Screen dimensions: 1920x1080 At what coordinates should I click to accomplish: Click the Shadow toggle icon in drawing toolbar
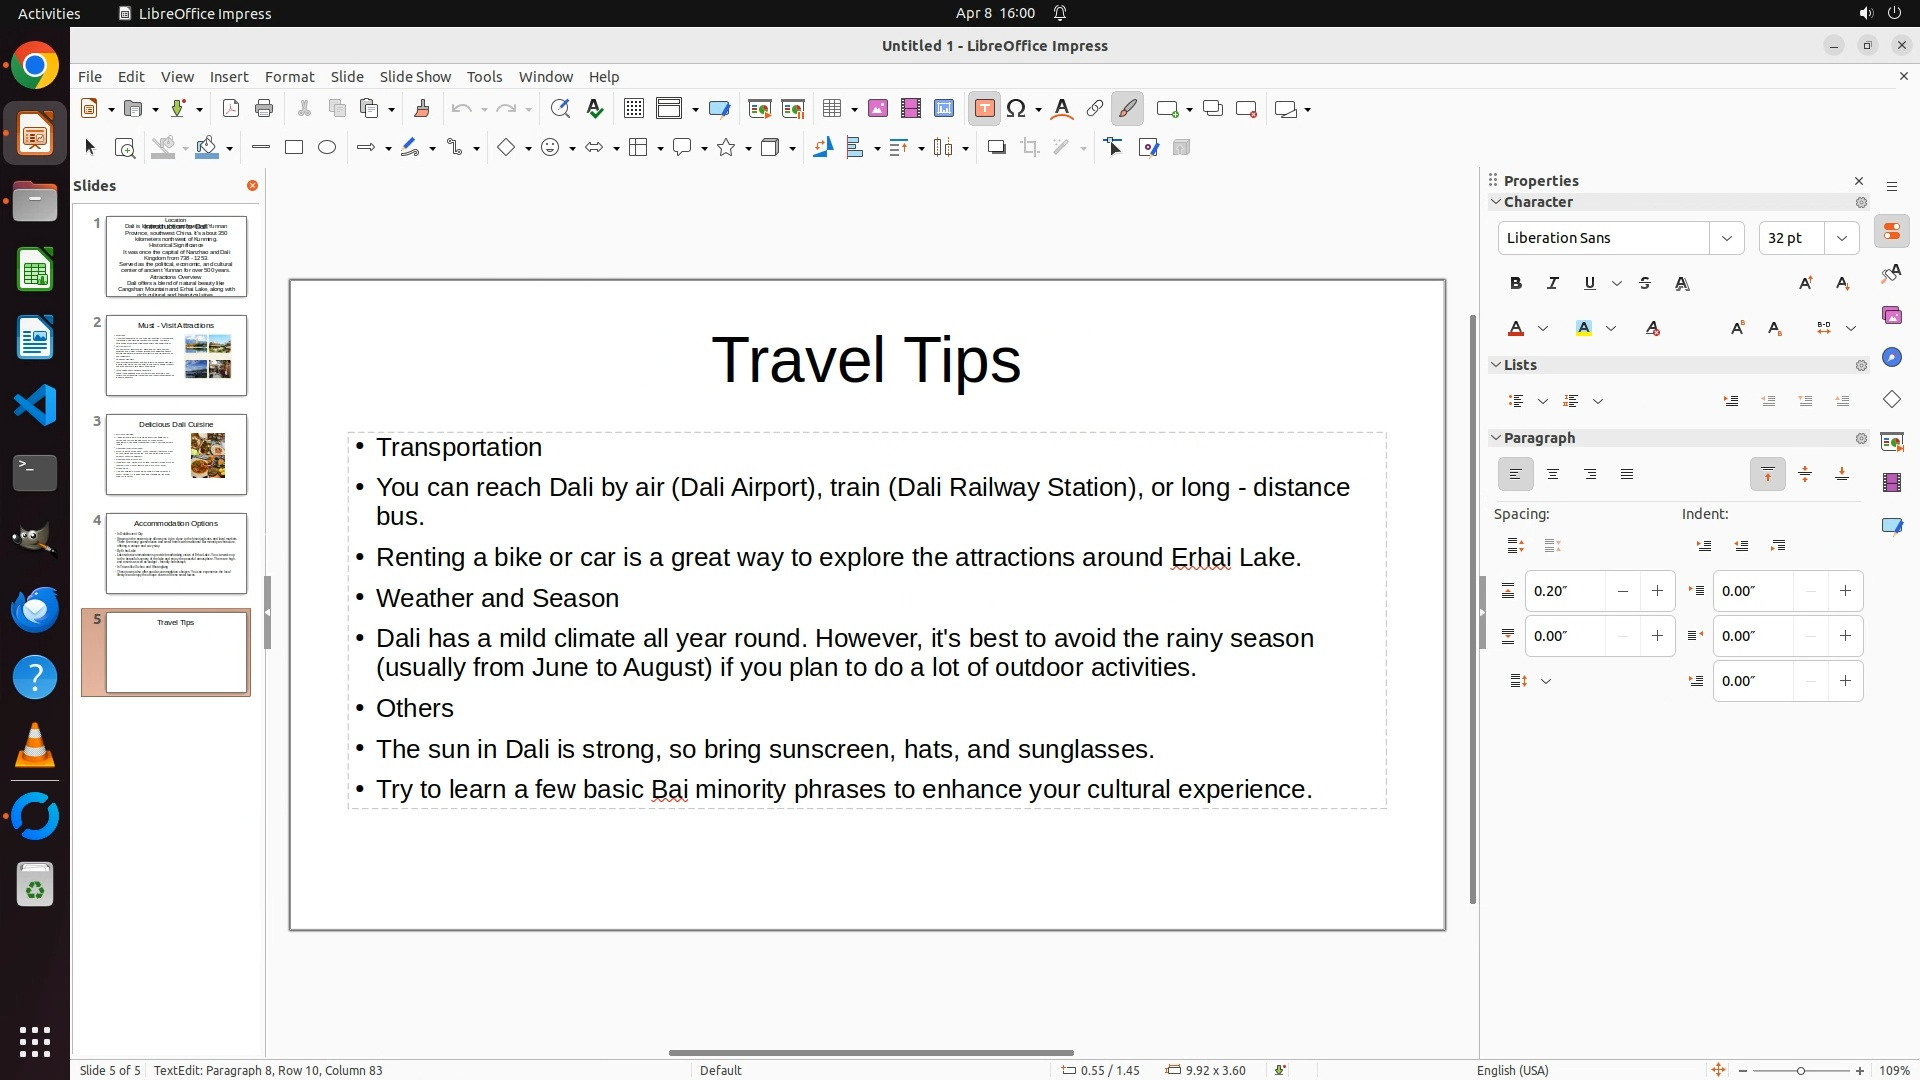996,148
